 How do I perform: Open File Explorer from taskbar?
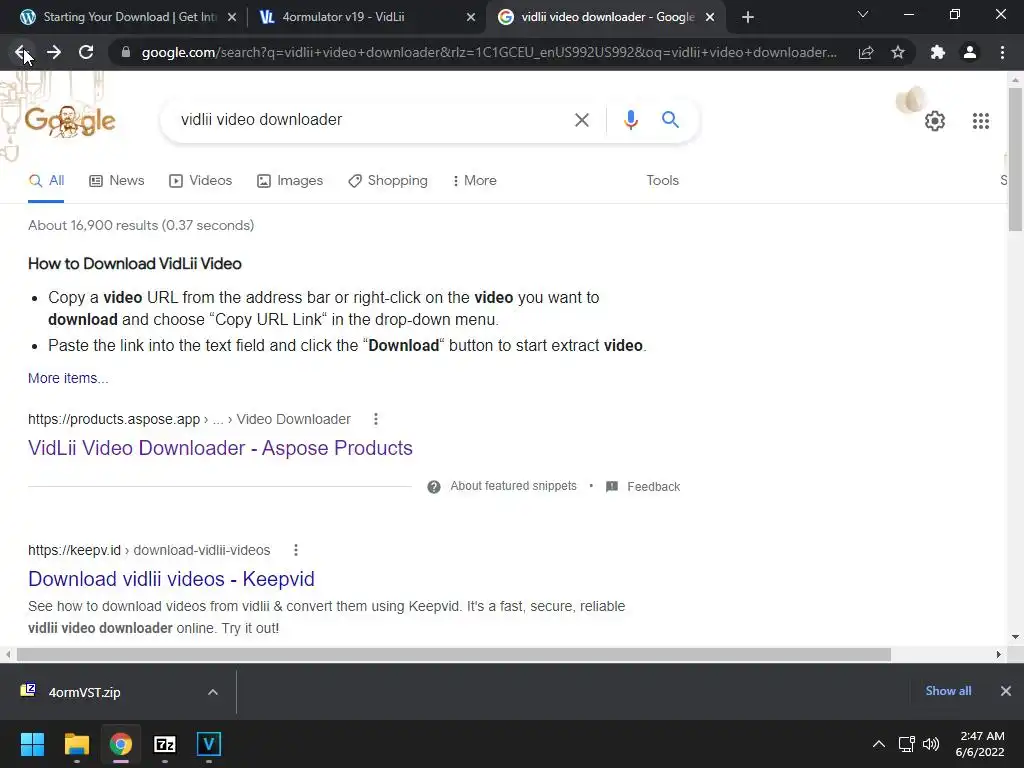tap(76, 744)
